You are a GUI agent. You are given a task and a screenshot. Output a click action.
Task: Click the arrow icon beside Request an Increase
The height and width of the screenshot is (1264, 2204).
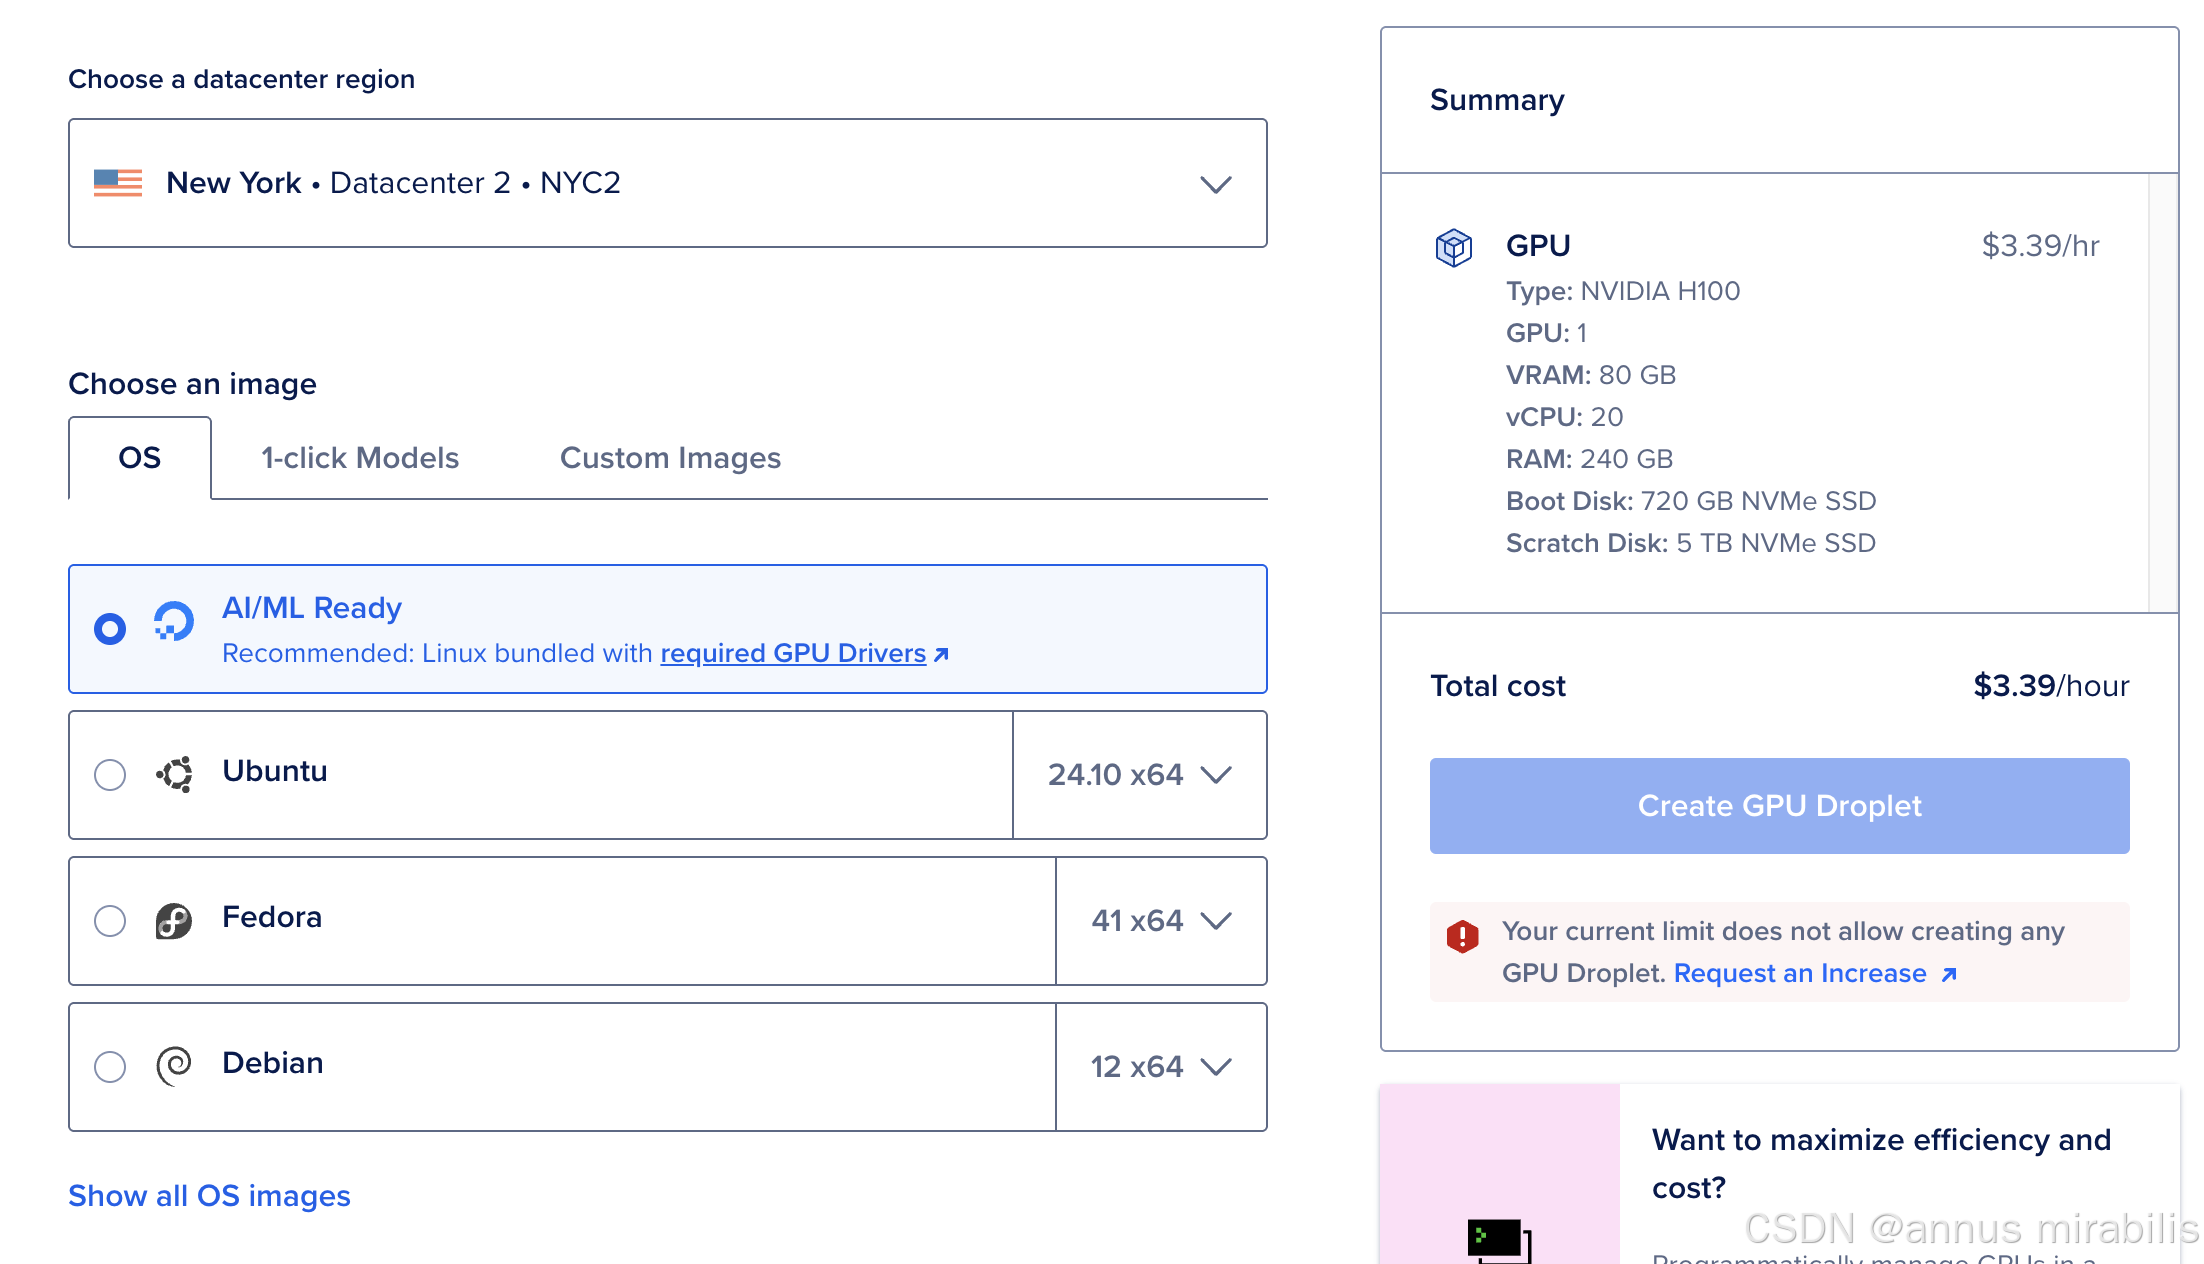pyautogui.click(x=1948, y=974)
